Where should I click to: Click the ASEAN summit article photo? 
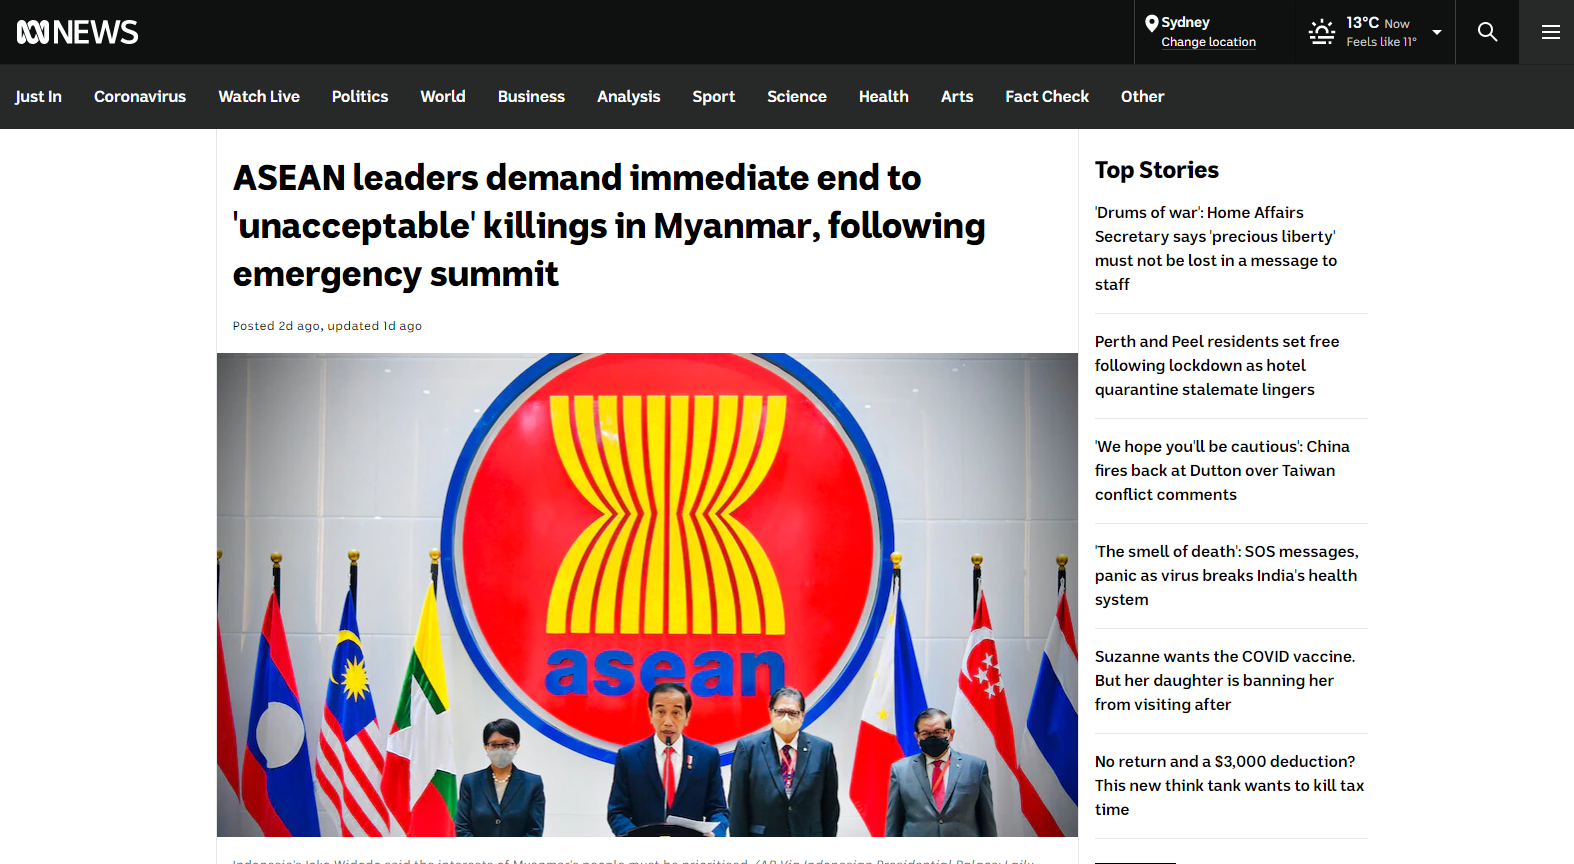647,595
